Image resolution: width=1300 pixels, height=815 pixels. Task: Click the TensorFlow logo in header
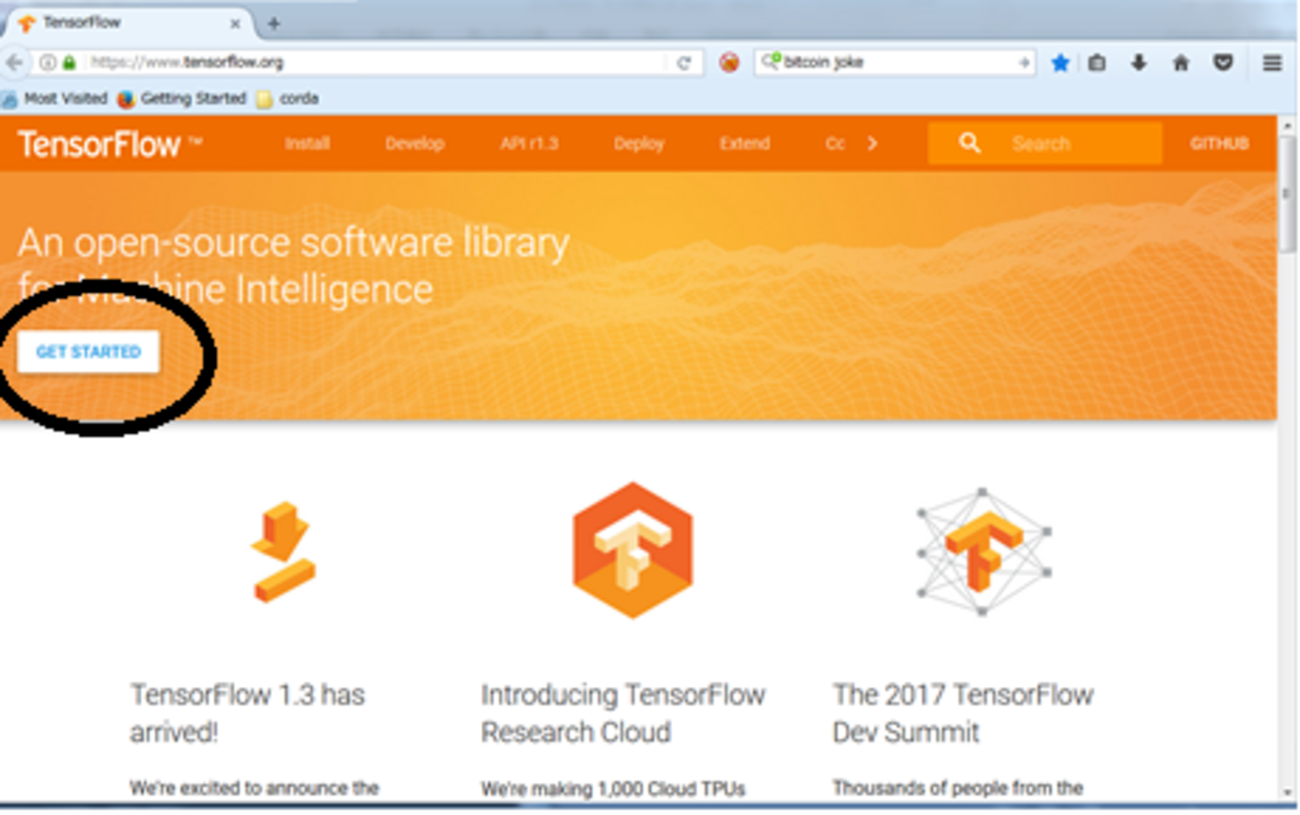click(110, 144)
